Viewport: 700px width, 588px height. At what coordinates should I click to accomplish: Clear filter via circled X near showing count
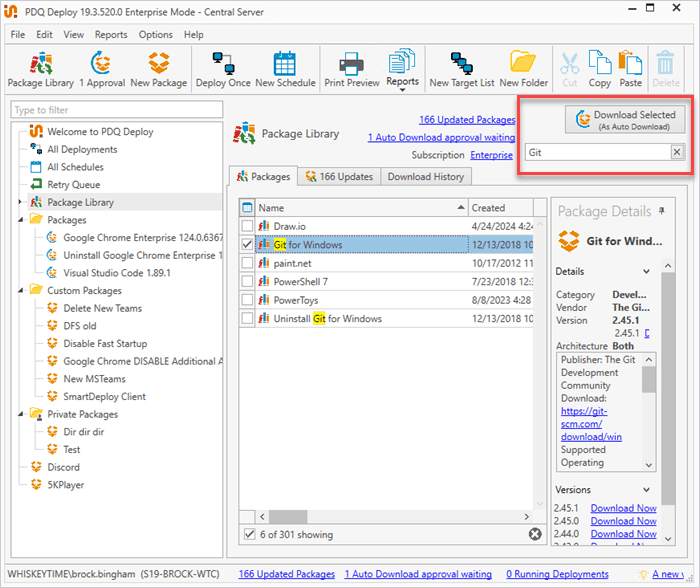tap(535, 534)
